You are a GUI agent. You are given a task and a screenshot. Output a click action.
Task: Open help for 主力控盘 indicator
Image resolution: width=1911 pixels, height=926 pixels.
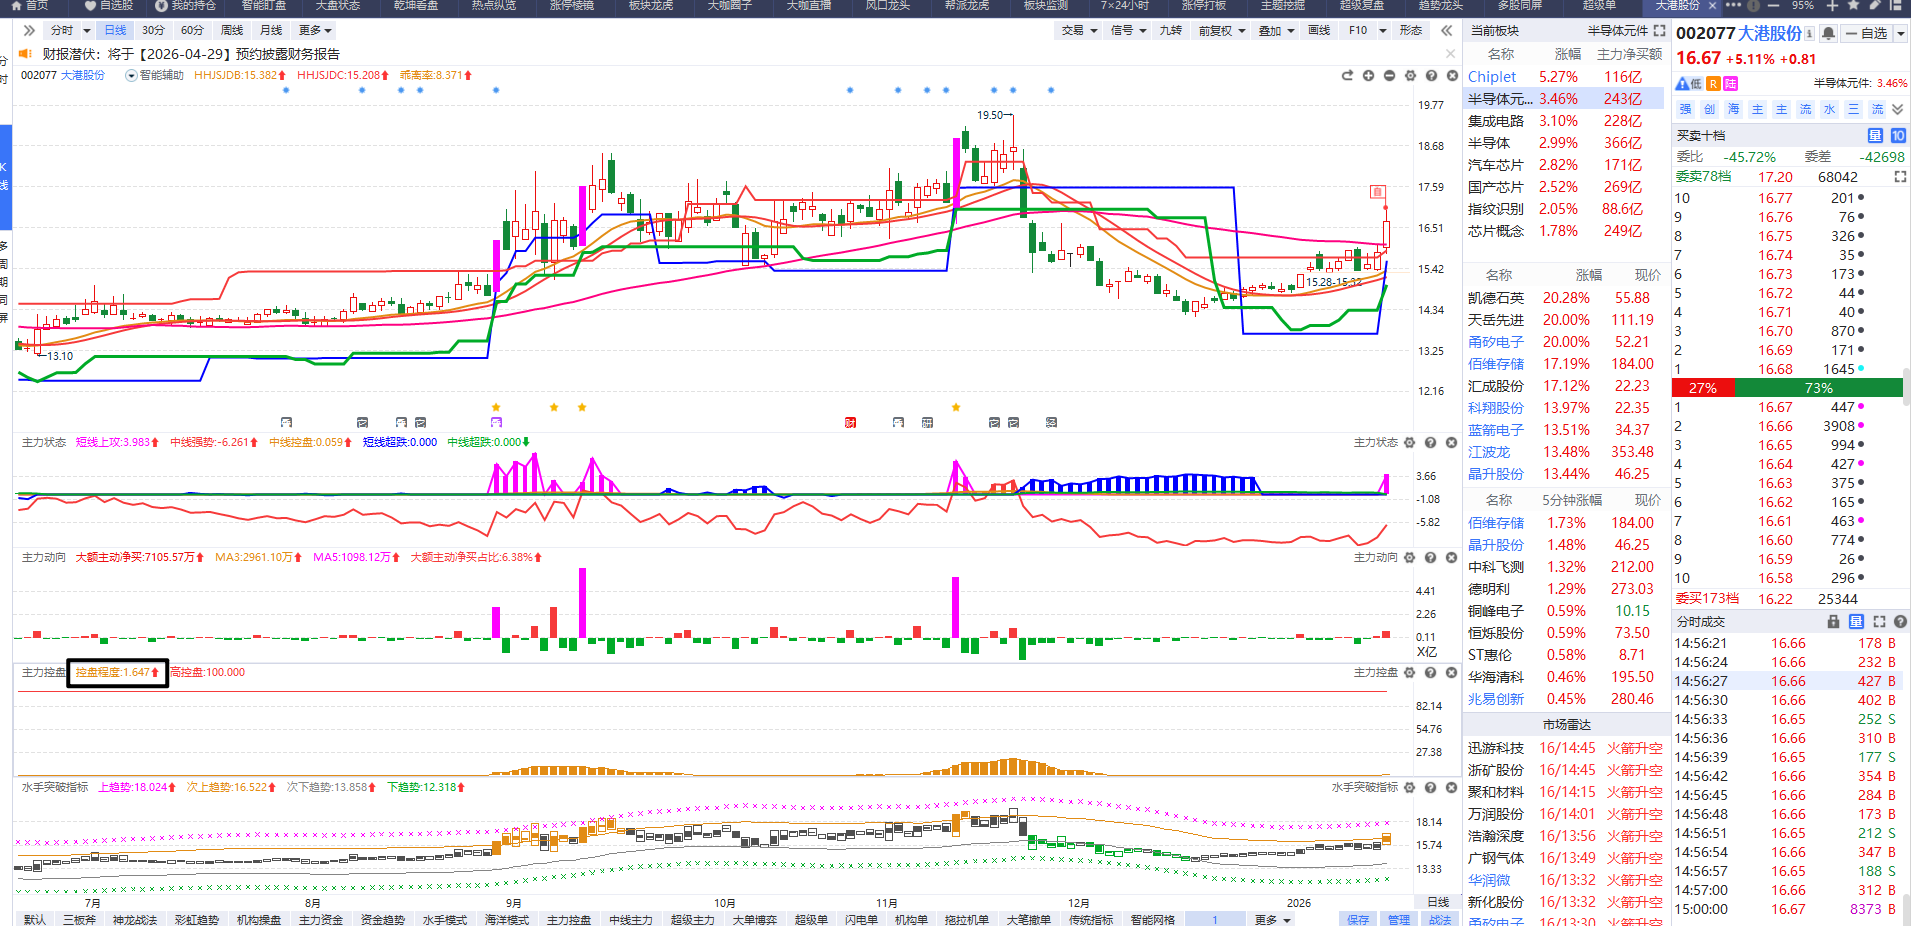click(x=1431, y=673)
